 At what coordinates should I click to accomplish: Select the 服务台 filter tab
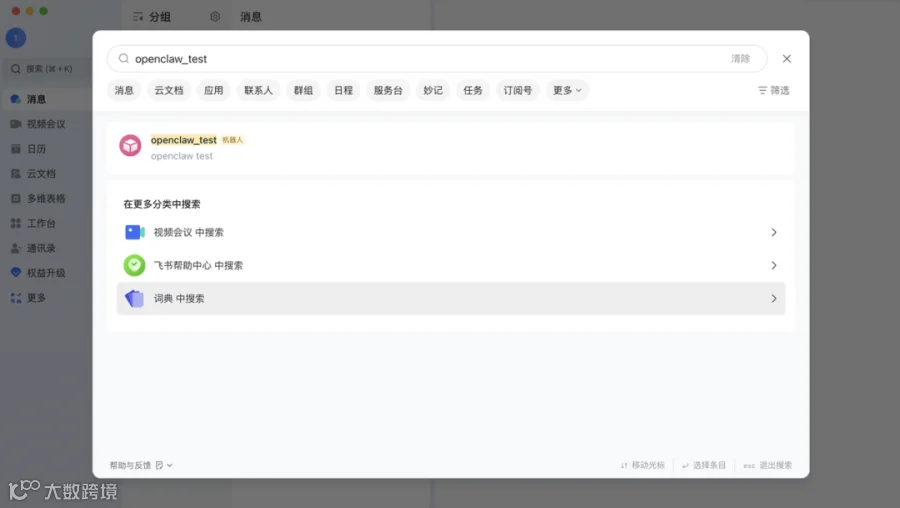pos(388,90)
